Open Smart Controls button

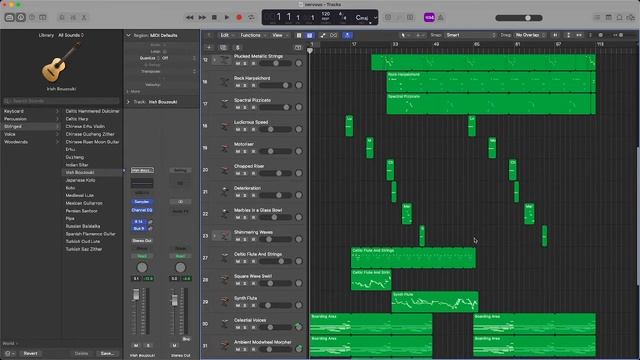point(62,18)
